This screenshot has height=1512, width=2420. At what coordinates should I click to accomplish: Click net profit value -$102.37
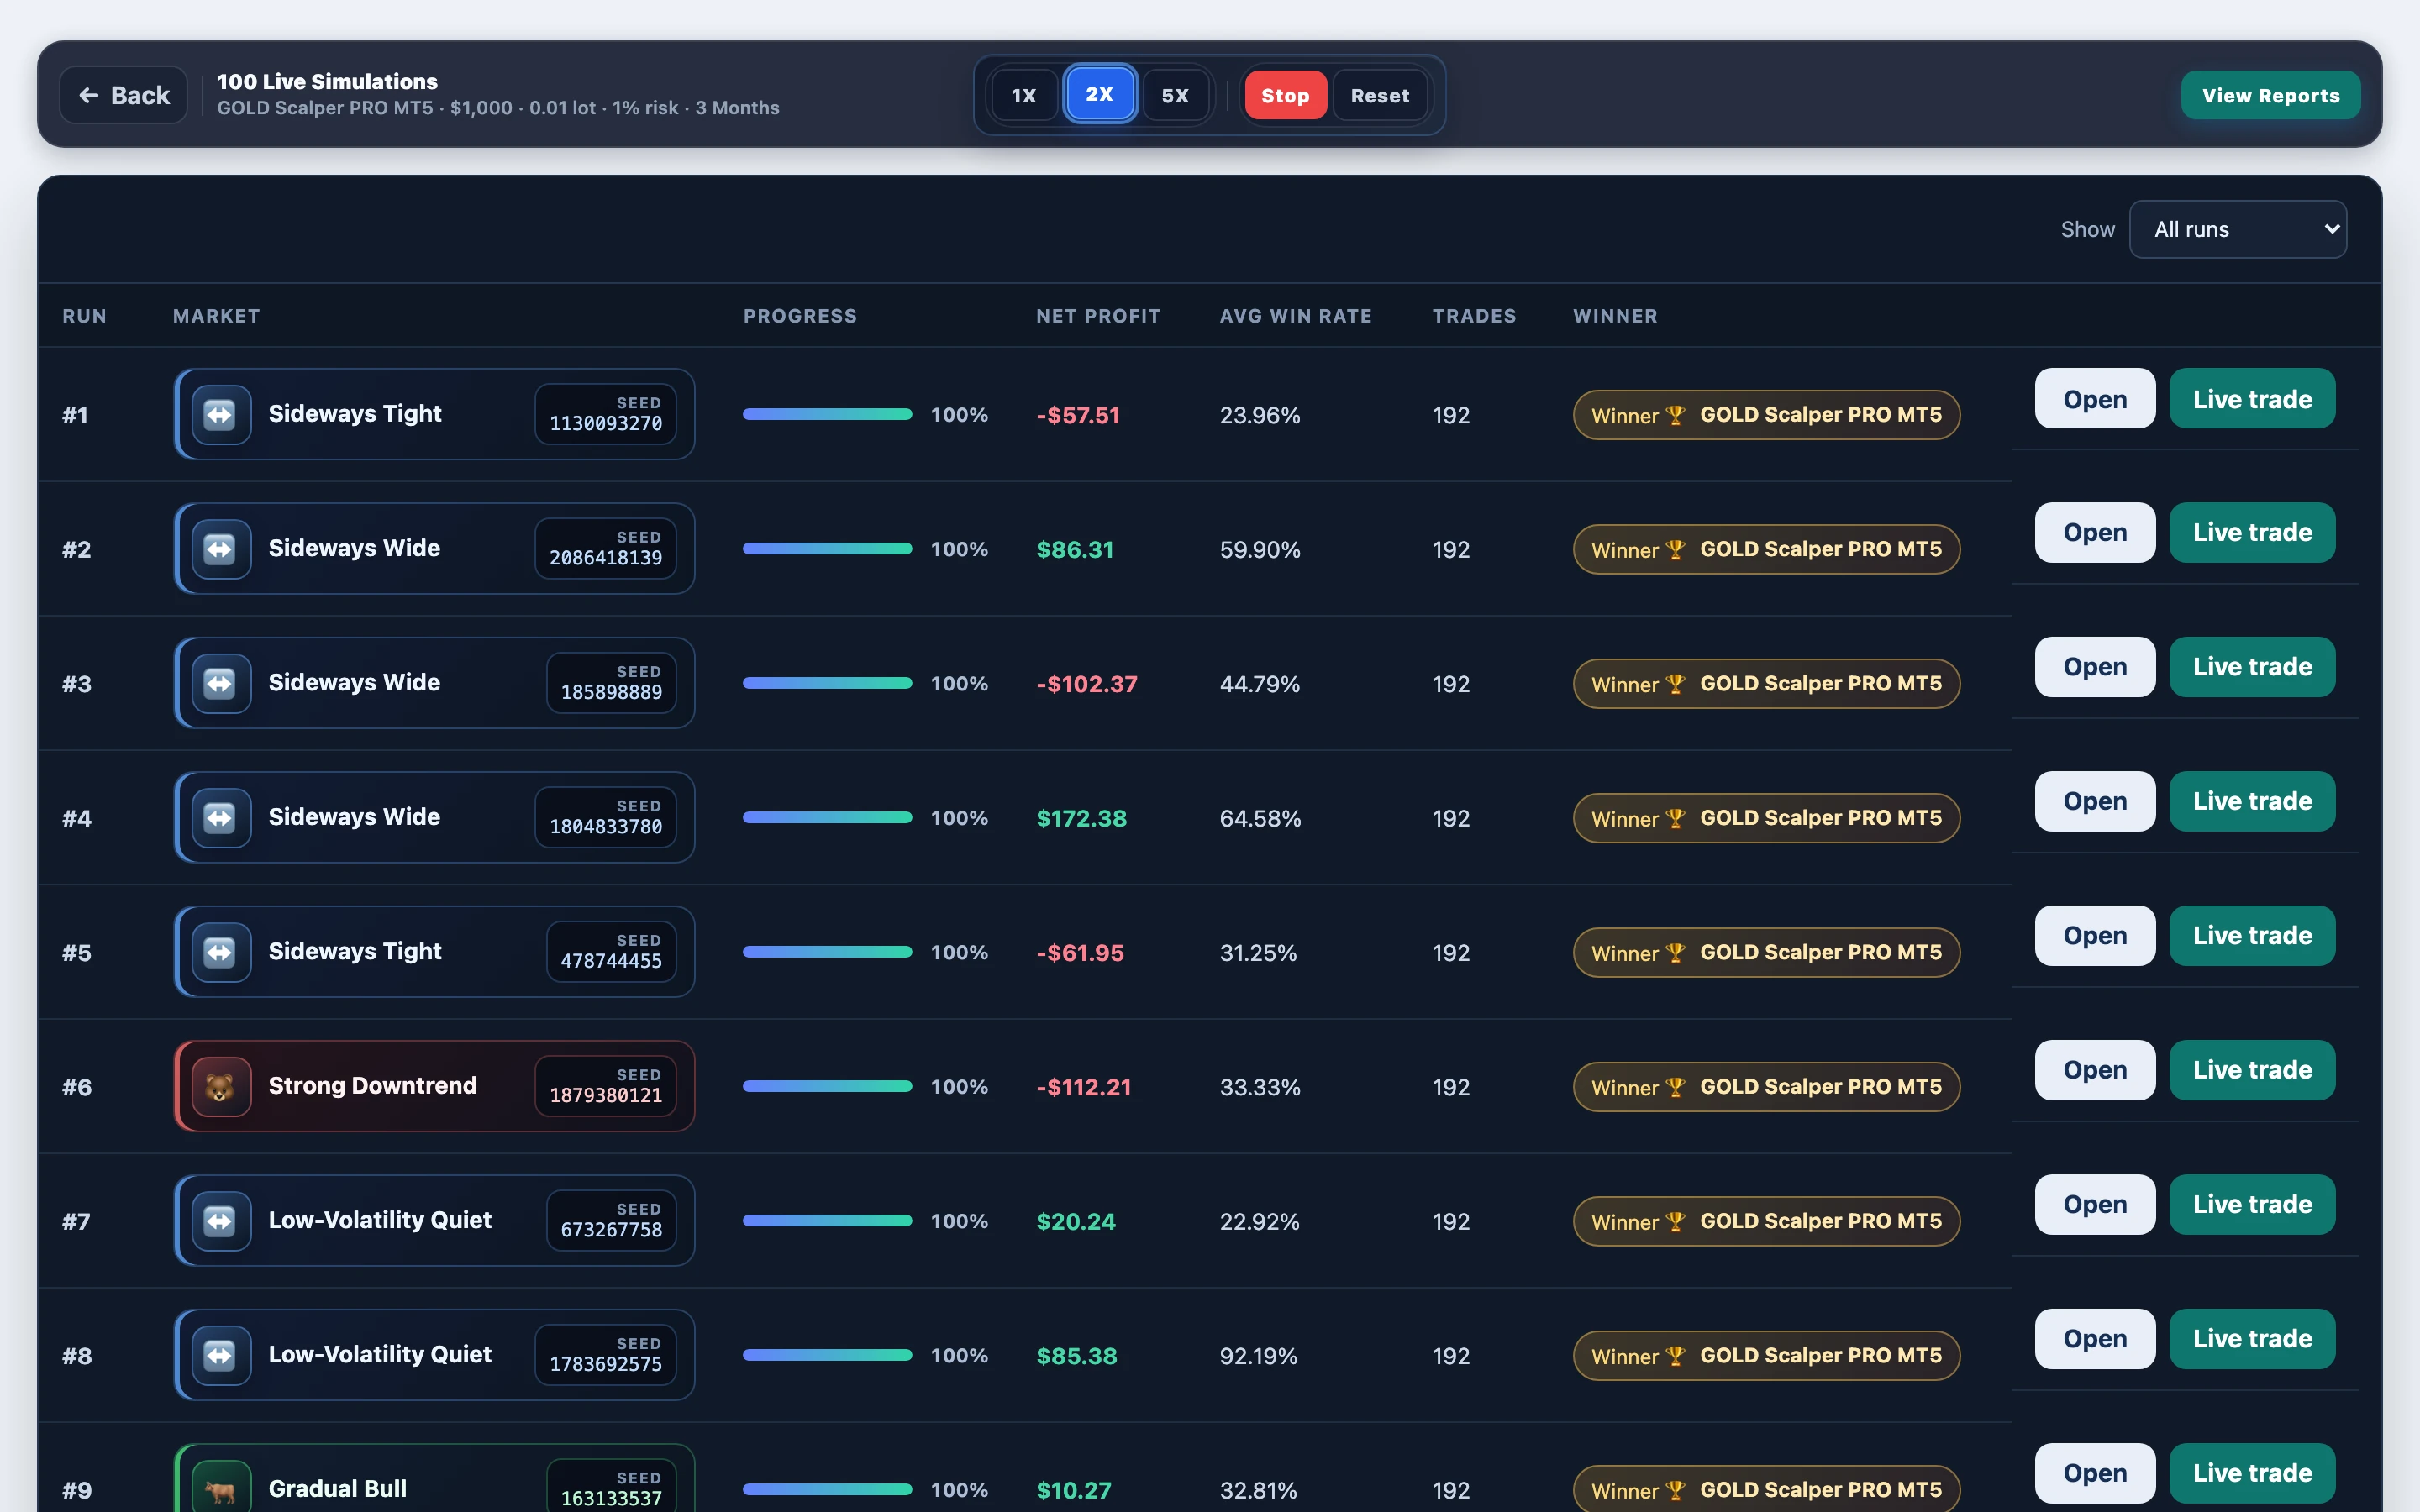[x=1087, y=684]
